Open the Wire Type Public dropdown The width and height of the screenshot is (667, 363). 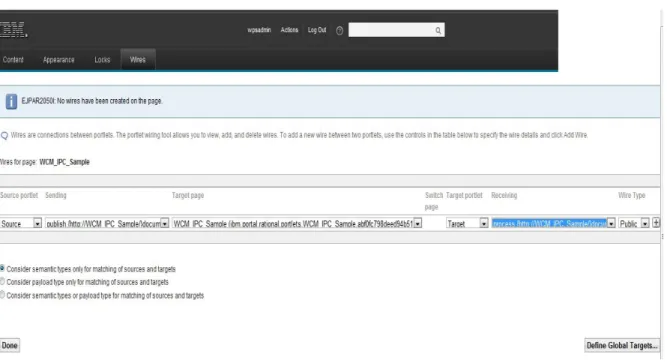click(634, 223)
